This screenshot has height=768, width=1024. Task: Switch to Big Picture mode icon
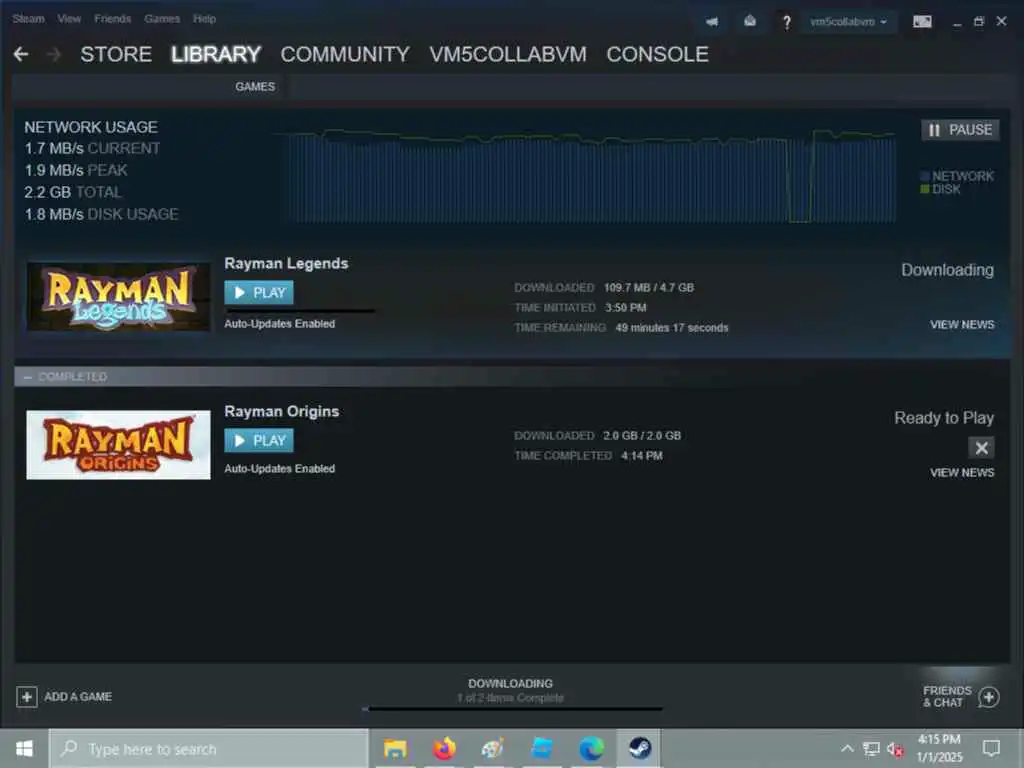[922, 22]
